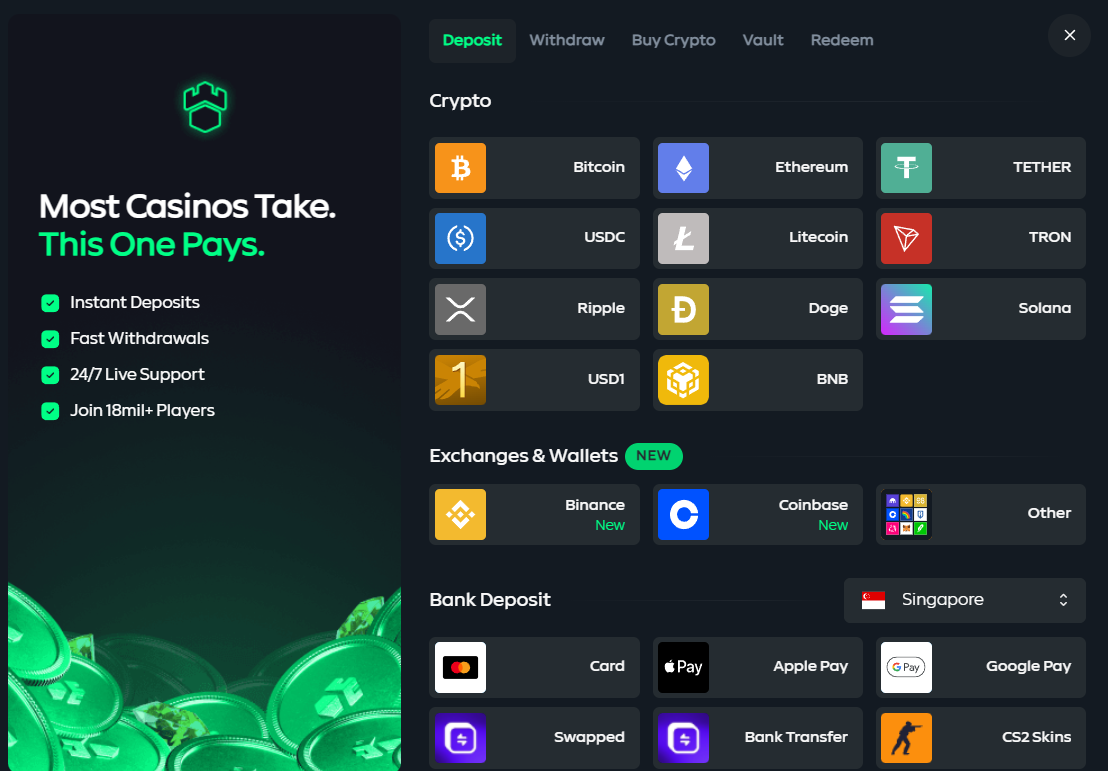Open the Binance exchange icon
Viewport: 1108px width, 771px height.
pos(460,514)
